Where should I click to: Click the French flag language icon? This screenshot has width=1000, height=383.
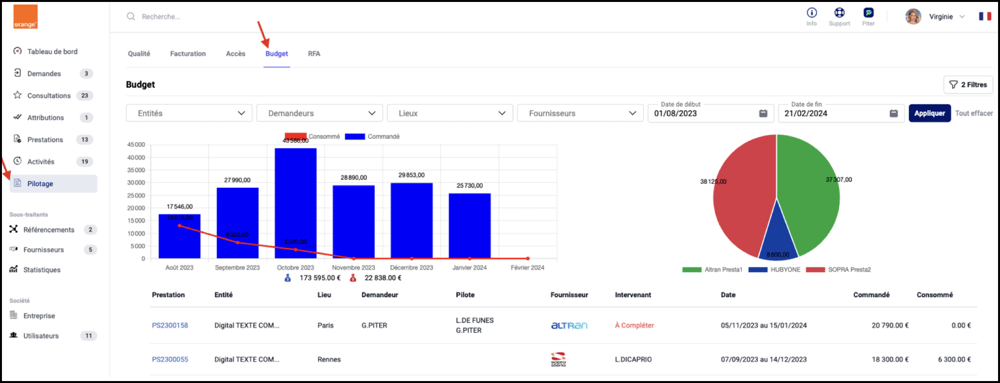985,17
